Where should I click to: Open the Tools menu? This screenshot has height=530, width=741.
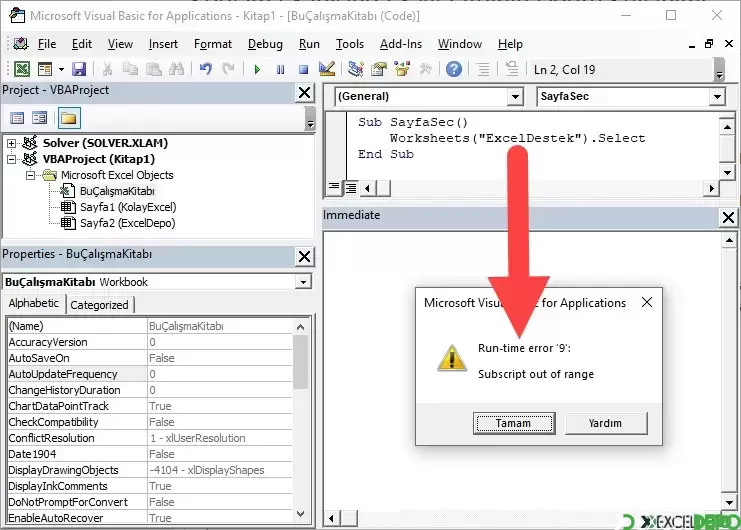click(x=350, y=44)
